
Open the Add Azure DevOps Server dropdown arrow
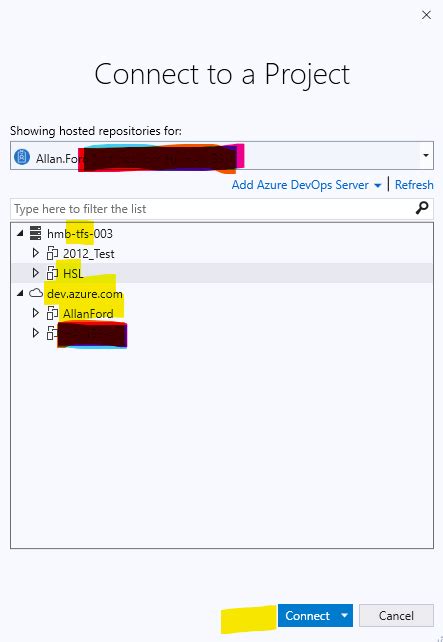coord(377,186)
